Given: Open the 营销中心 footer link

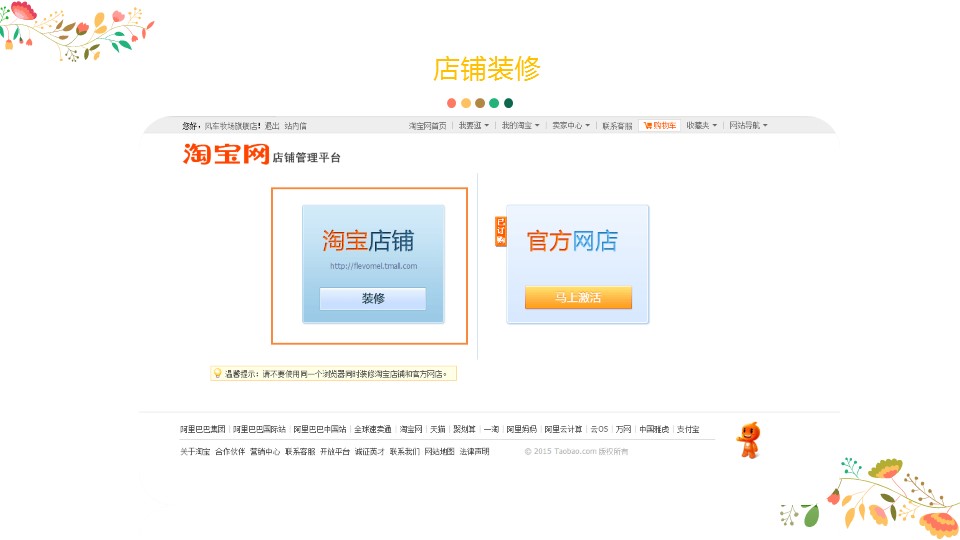Looking at the screenshot, I should pos(264,451).
